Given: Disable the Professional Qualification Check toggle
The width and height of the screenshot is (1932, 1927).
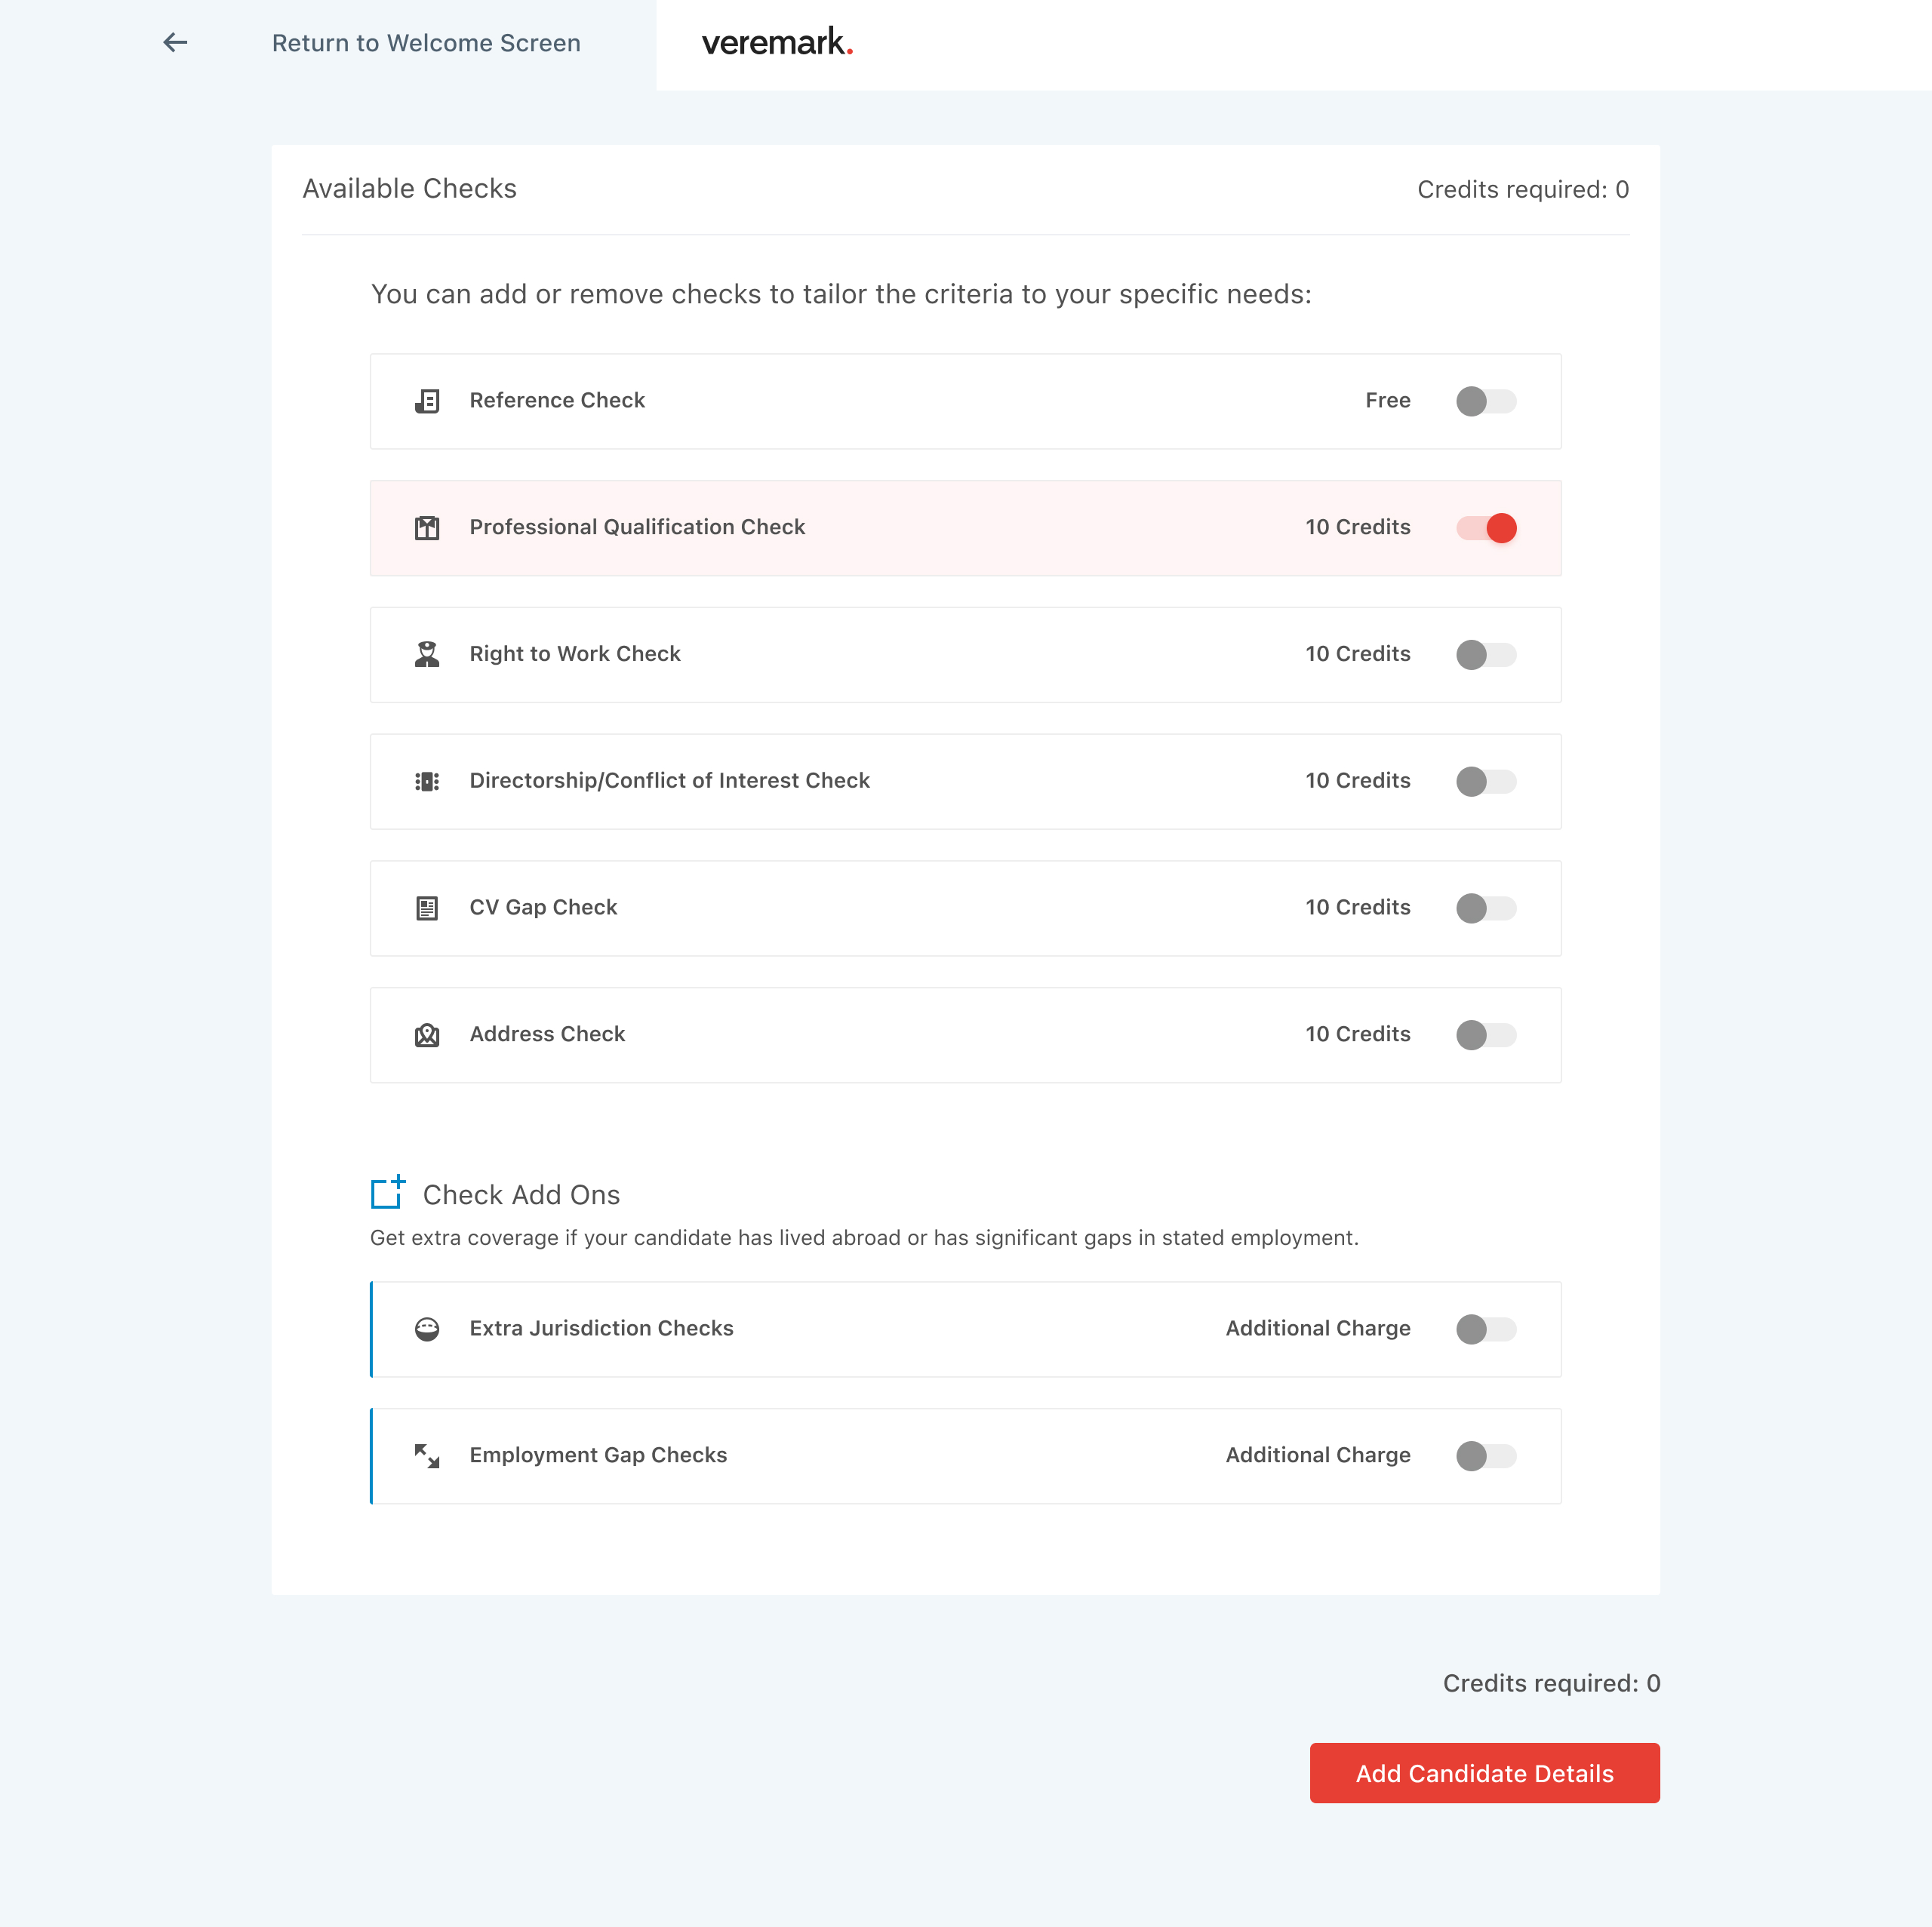Looking at the screenshot, I should click(1486, 528).
